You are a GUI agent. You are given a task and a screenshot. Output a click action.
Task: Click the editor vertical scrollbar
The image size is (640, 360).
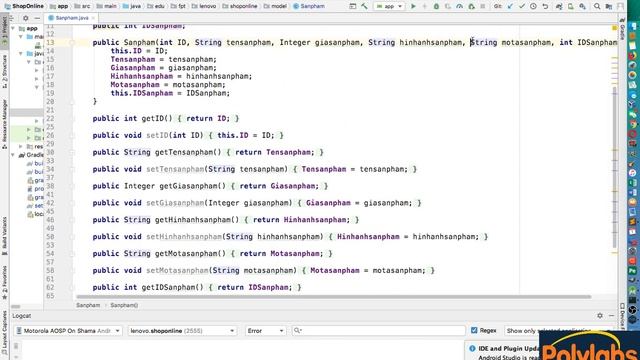click(x=615, y=167)
